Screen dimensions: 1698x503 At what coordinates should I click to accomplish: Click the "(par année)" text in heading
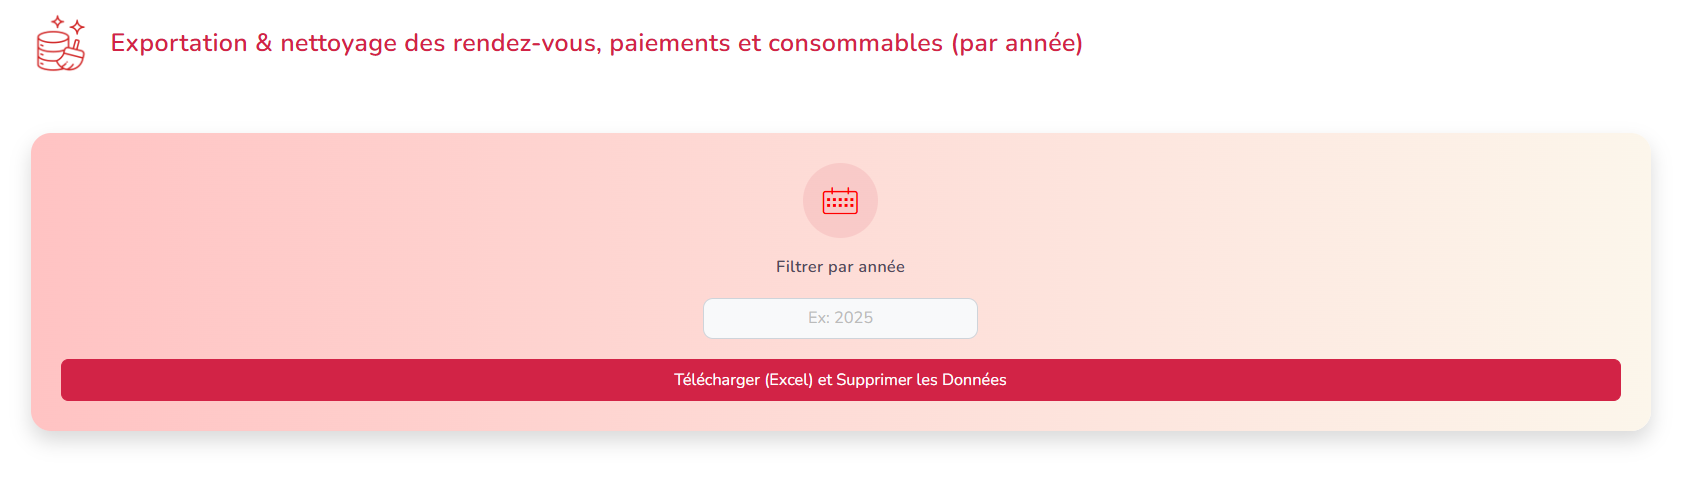click(x=1017, y=43)
